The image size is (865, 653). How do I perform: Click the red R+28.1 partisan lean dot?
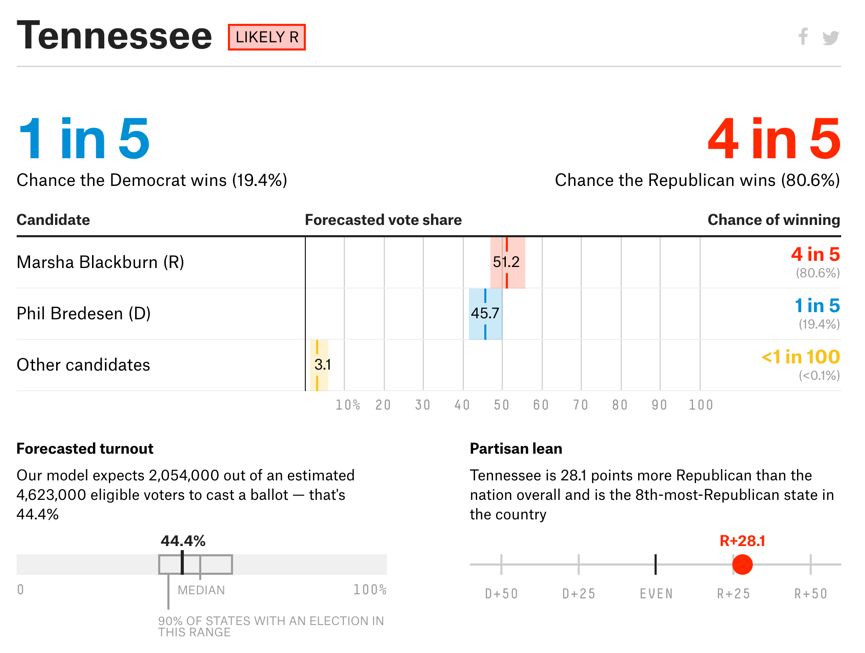click(743, 565)
